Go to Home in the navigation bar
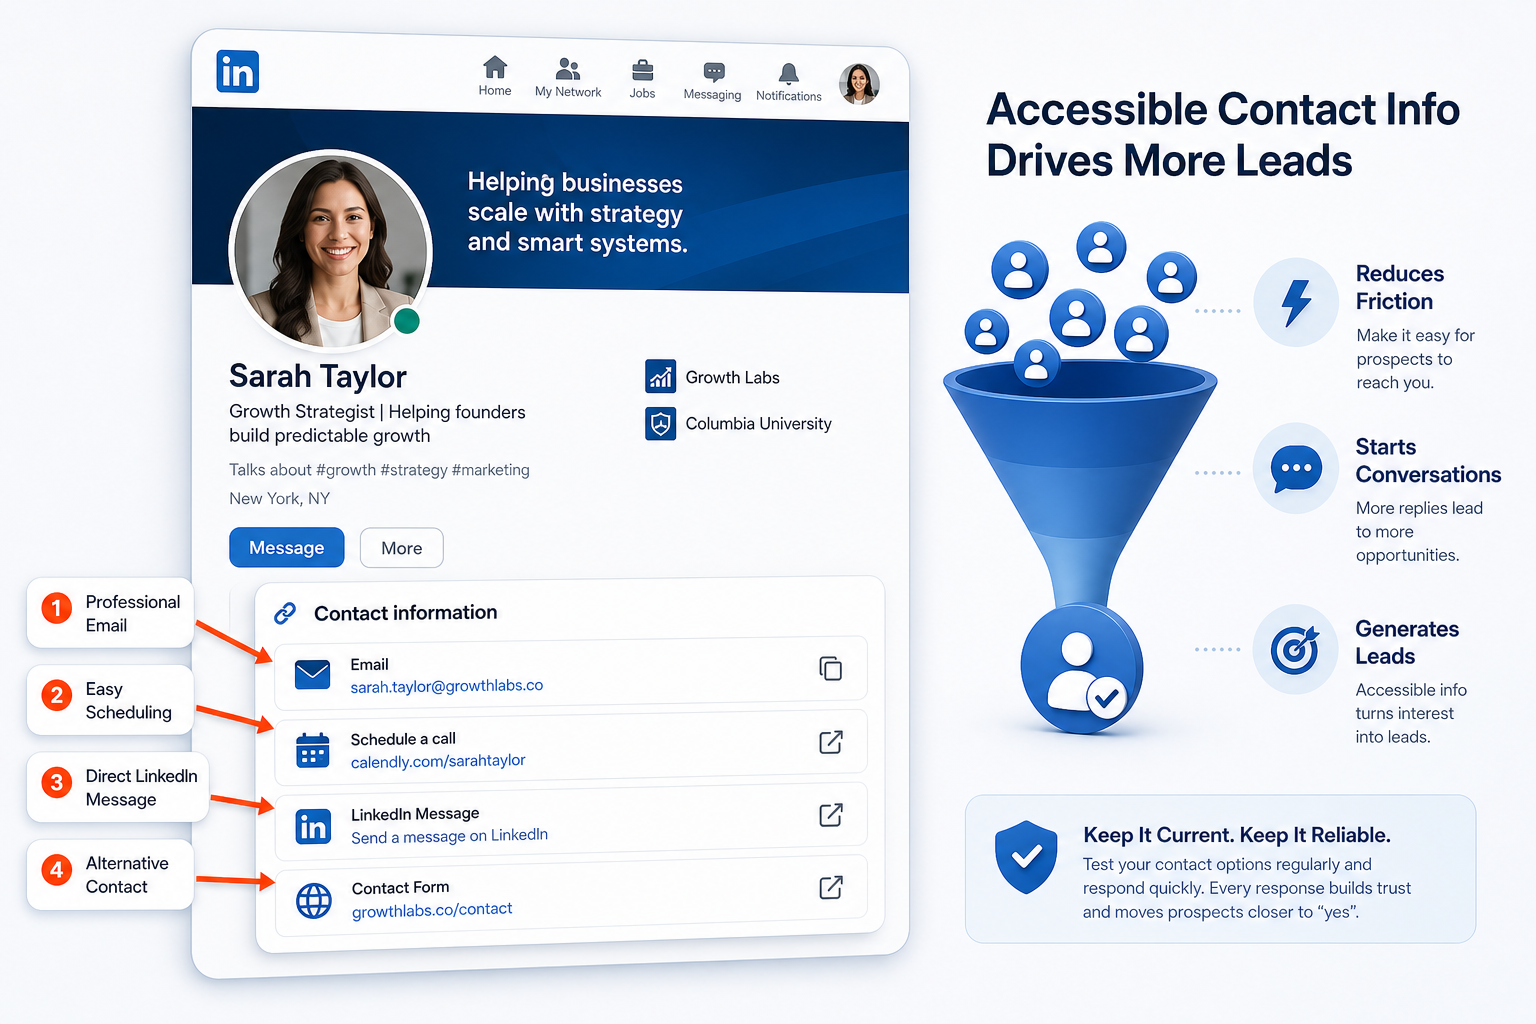 tap(495, 76)
